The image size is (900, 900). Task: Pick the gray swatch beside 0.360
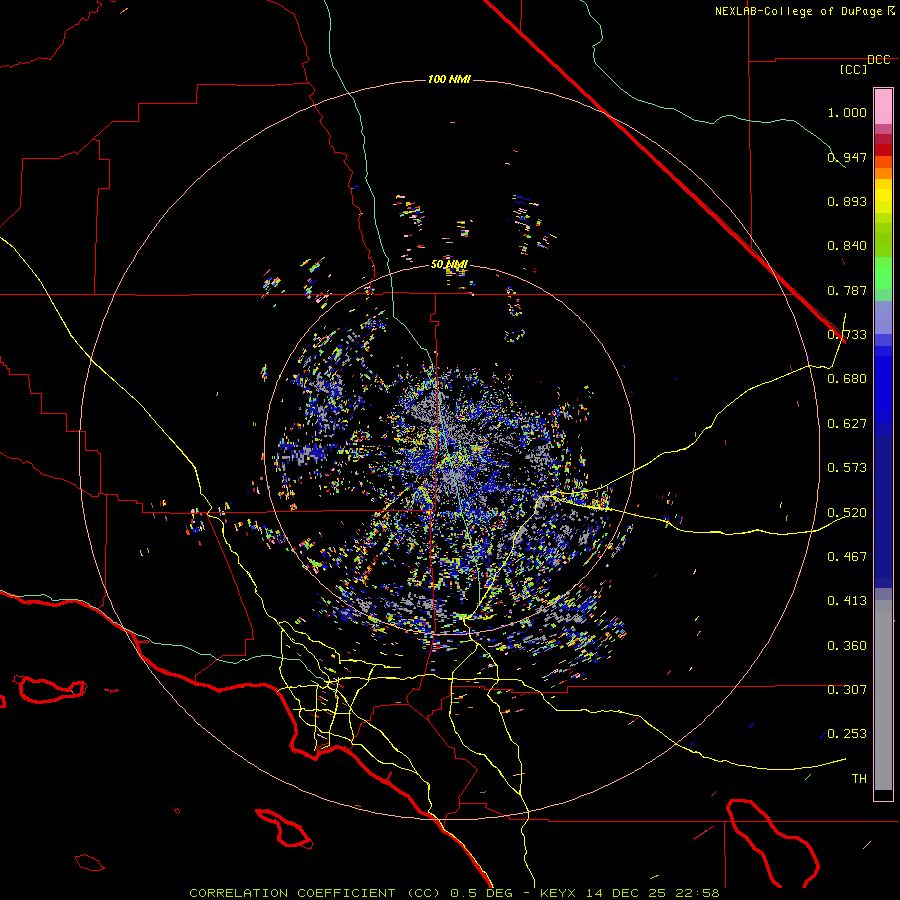tap(883, 695)
